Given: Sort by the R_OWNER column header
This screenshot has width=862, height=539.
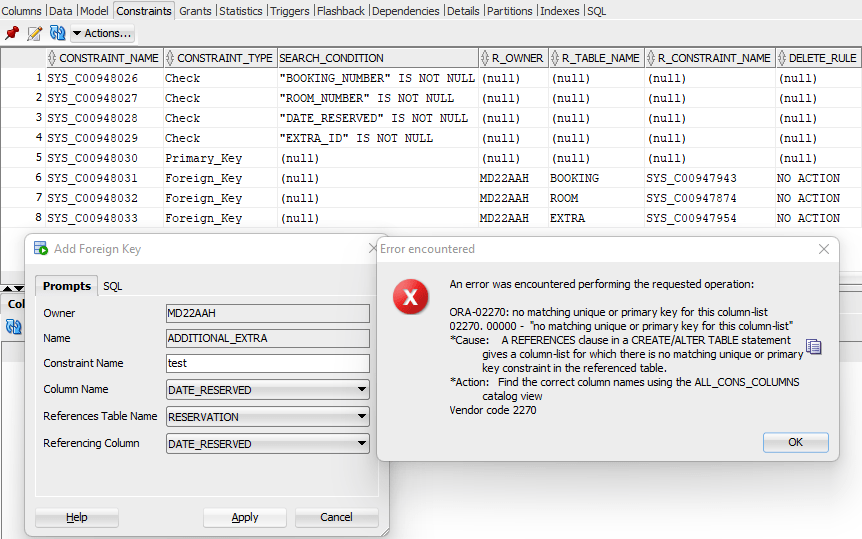Looking at the screenshot, I should coord(512,58).
